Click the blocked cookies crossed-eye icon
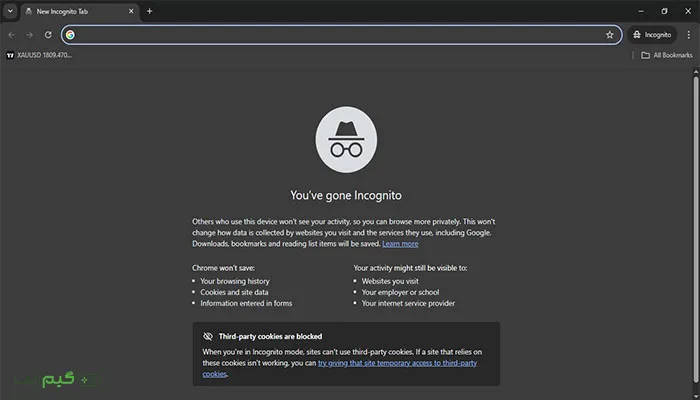Screen dimensions: 700x400 [208, 337]
